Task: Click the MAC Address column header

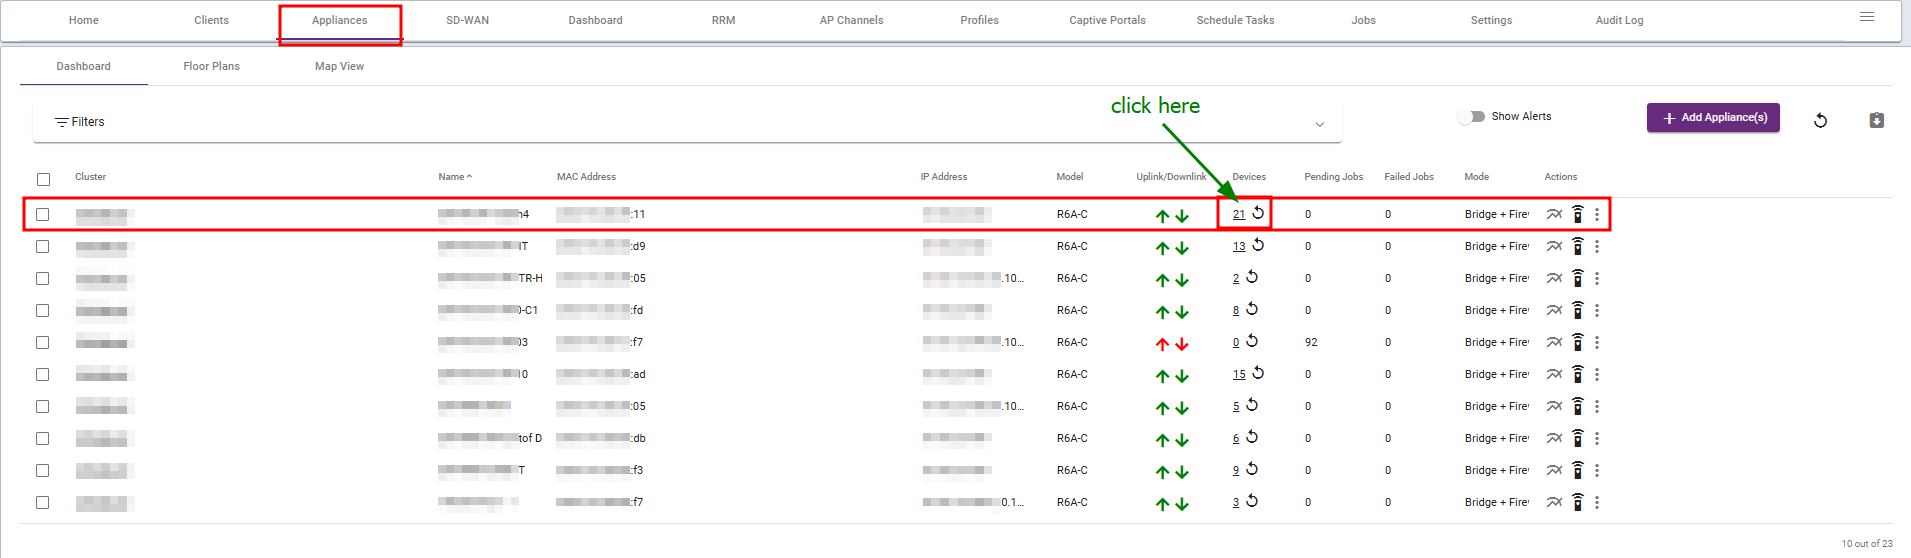Action: coord(586,177)
